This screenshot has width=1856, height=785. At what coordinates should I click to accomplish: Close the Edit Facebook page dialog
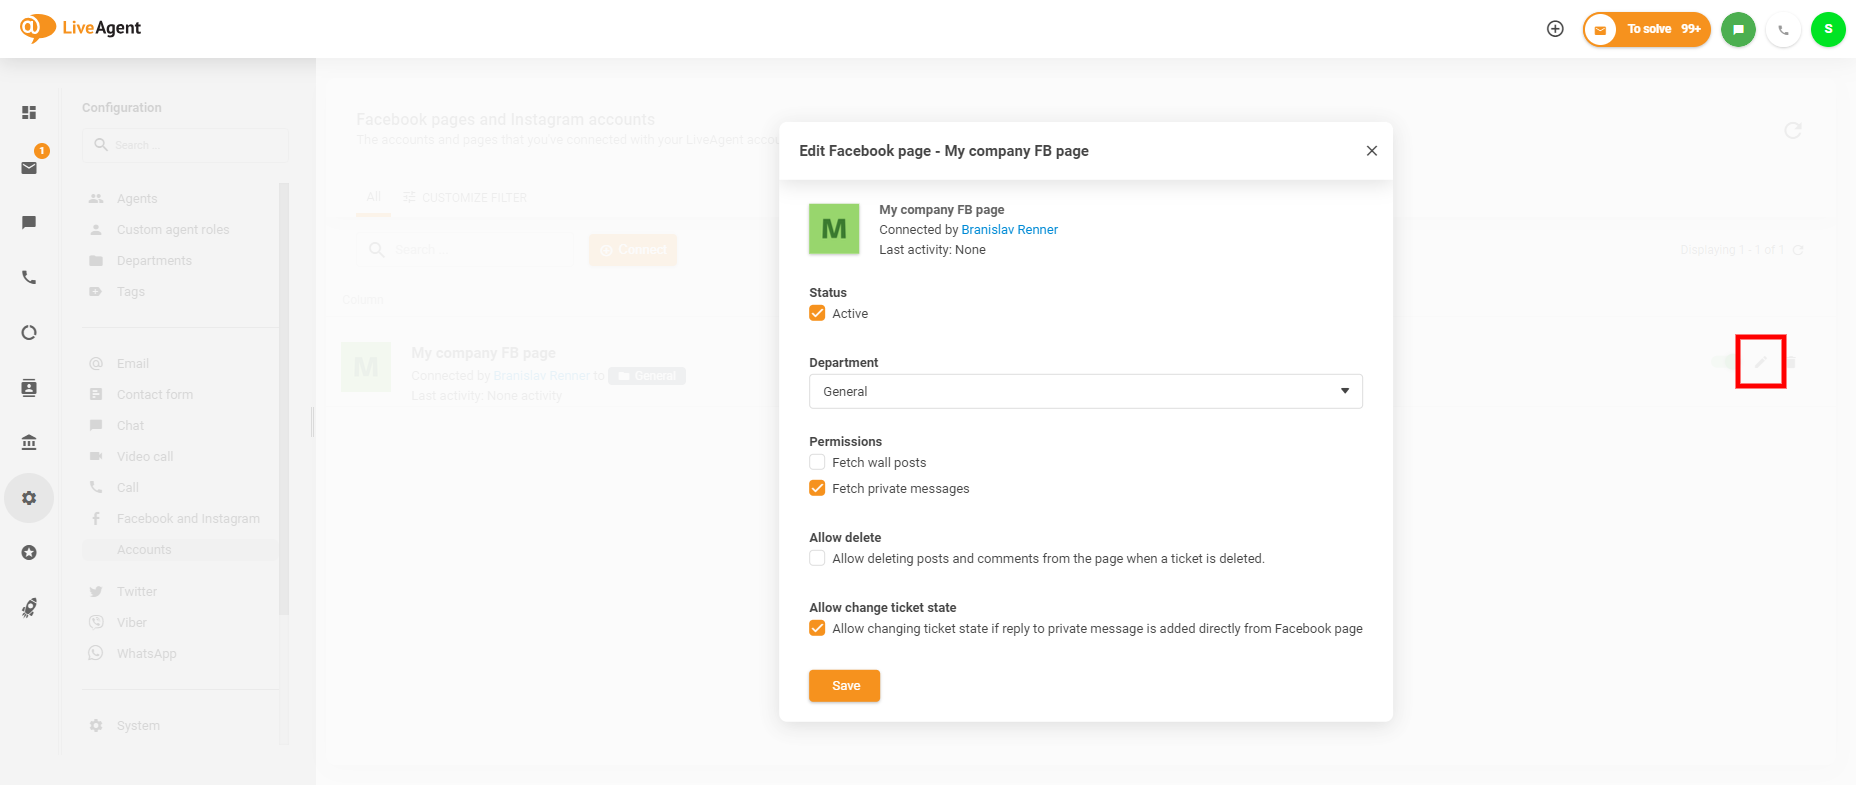coord(1371,151)
